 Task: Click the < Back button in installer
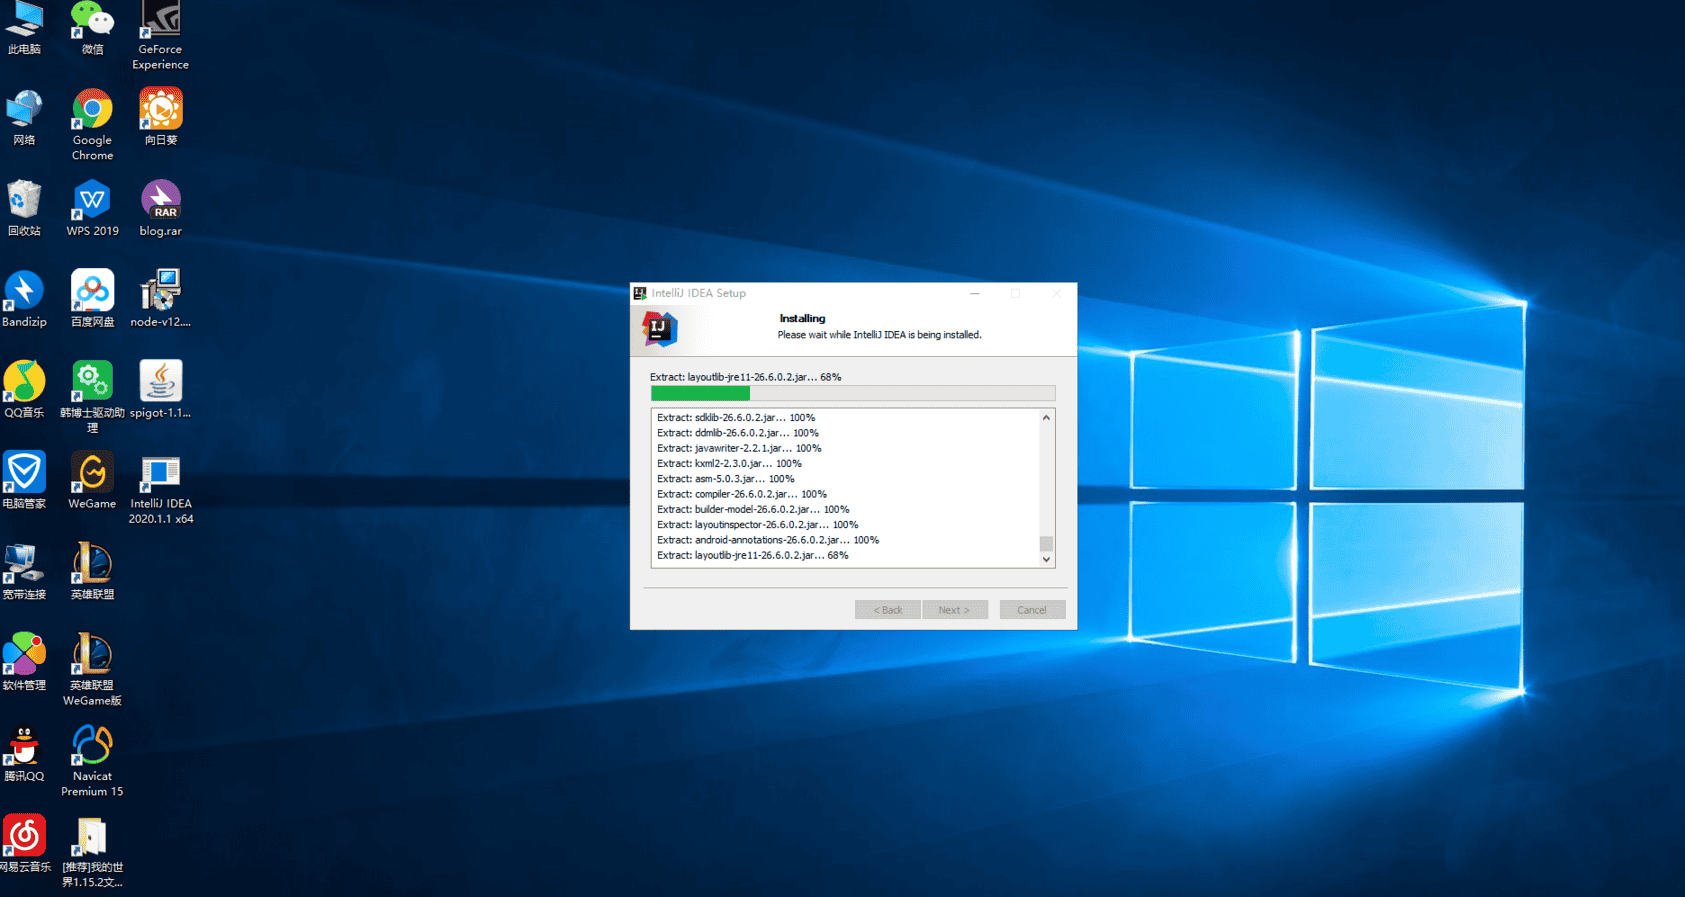(887, 610)
